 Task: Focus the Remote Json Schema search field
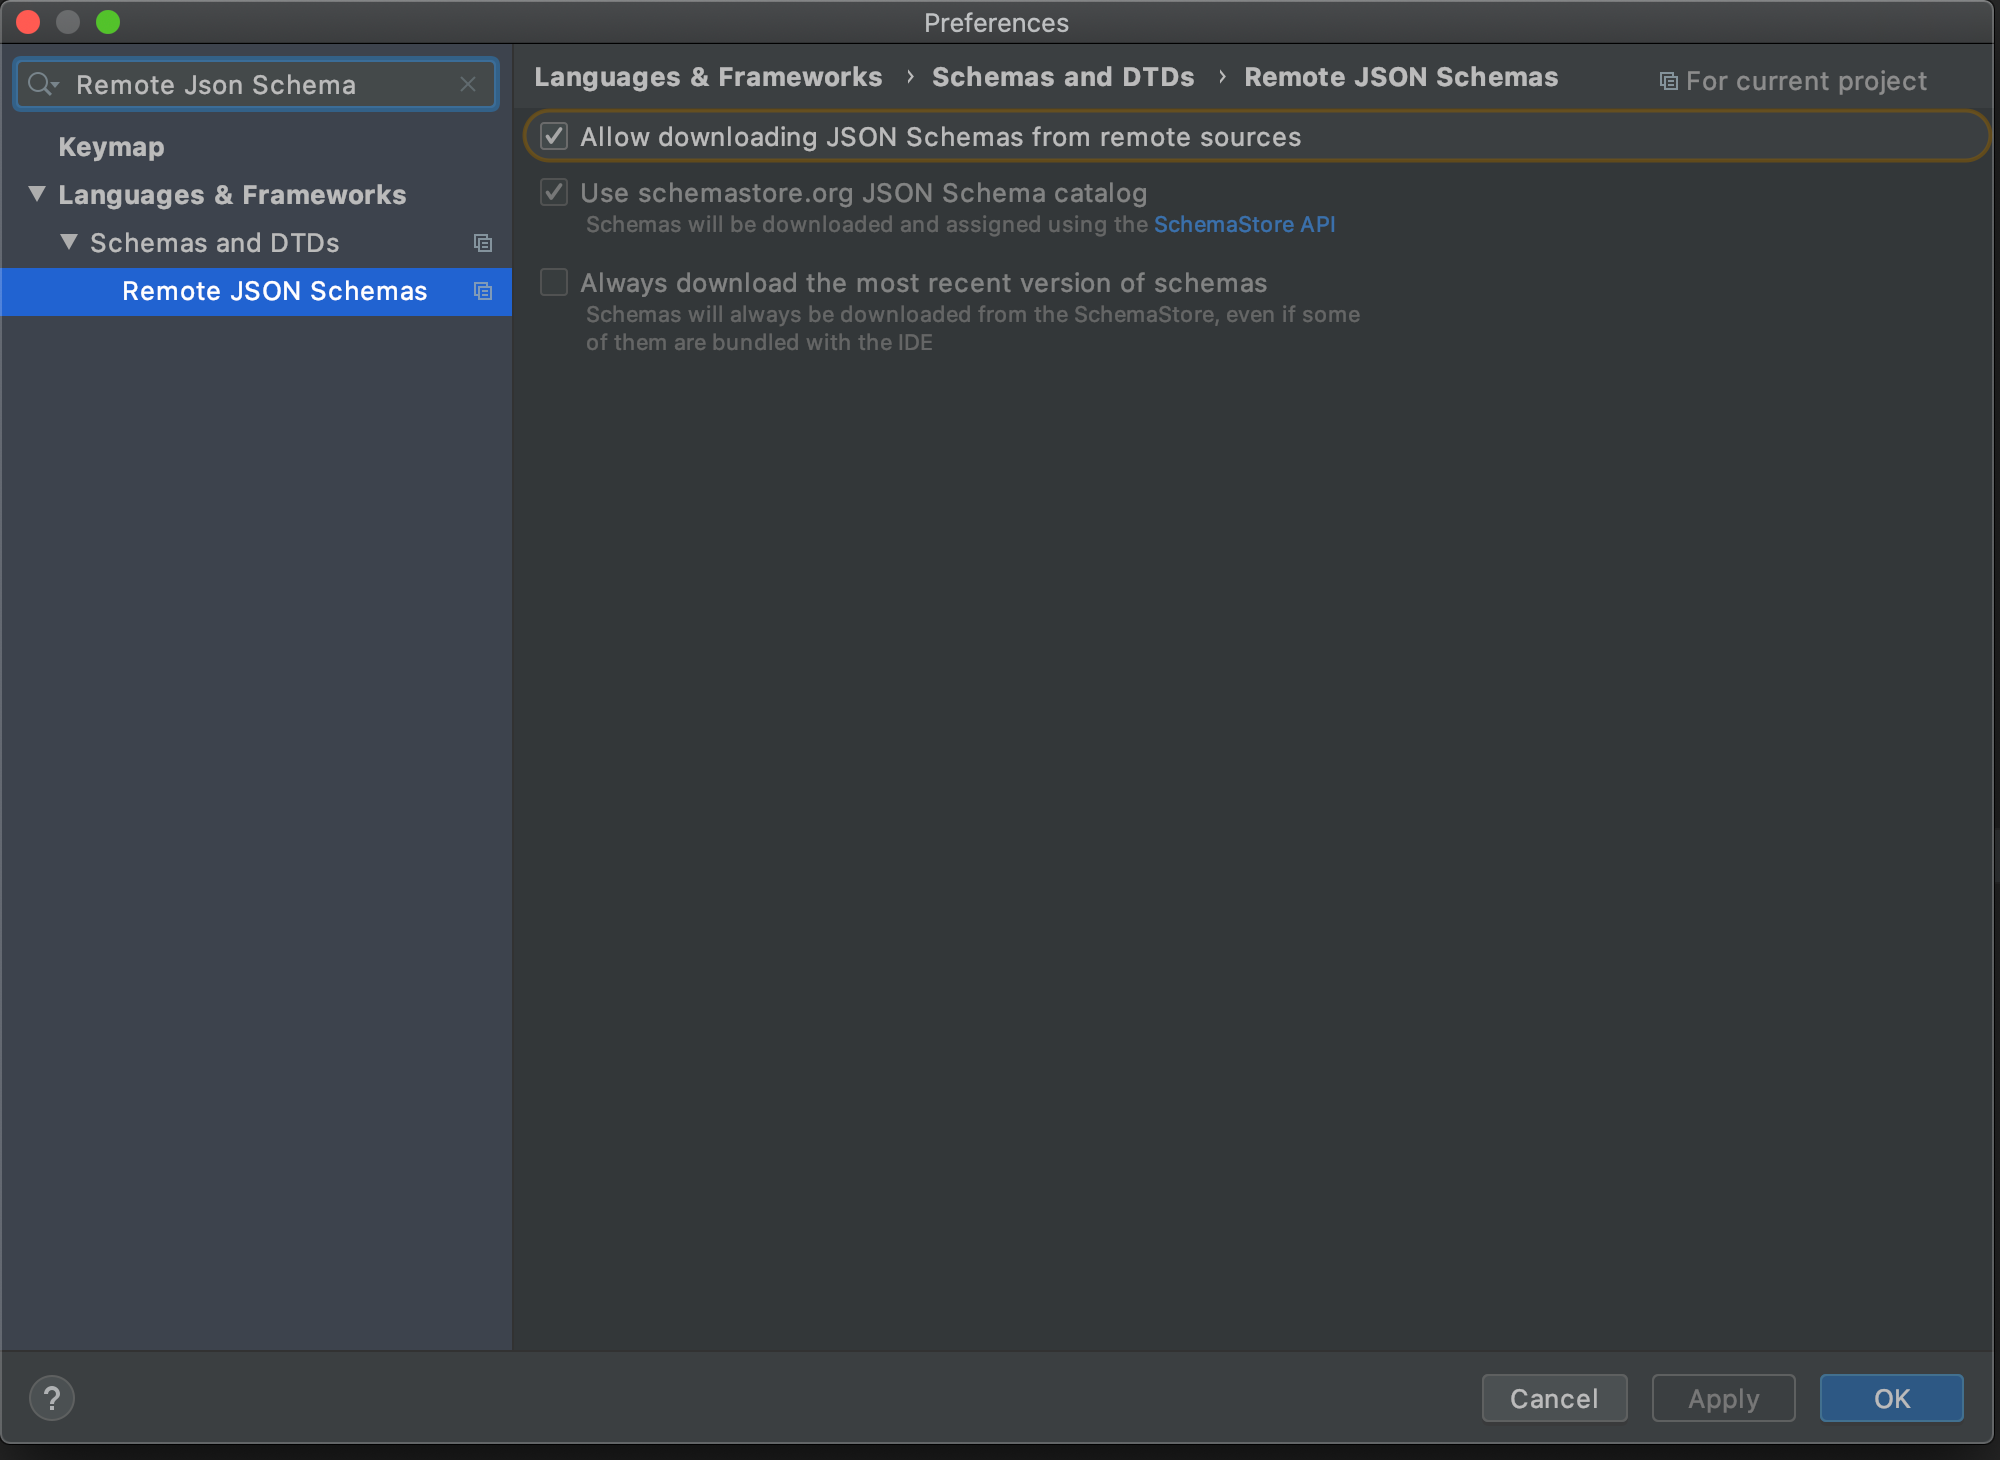click(x=256, y=85)
